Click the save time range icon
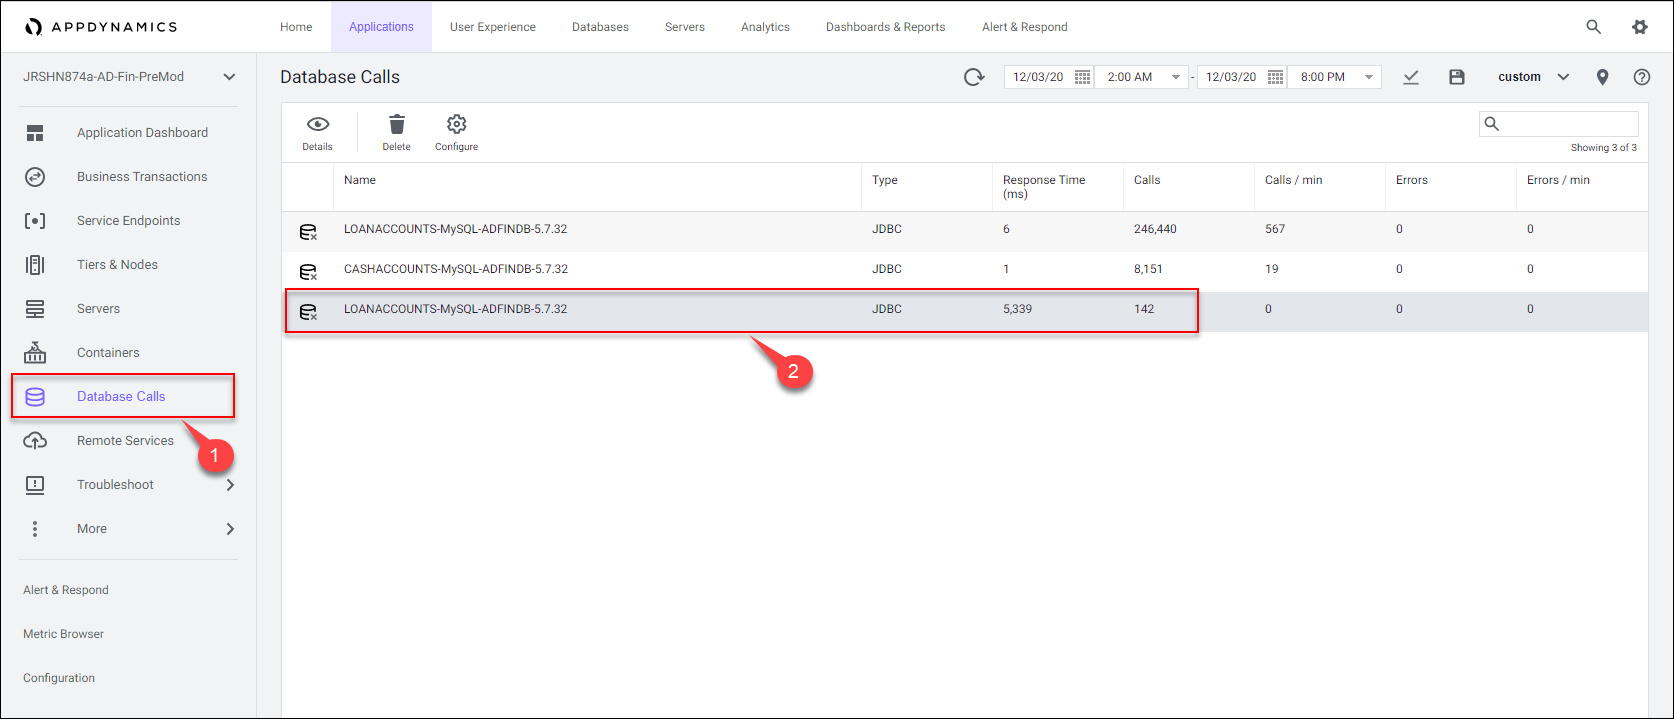The width and height of the screenshot is (1674, 719). pos(1457,77)
